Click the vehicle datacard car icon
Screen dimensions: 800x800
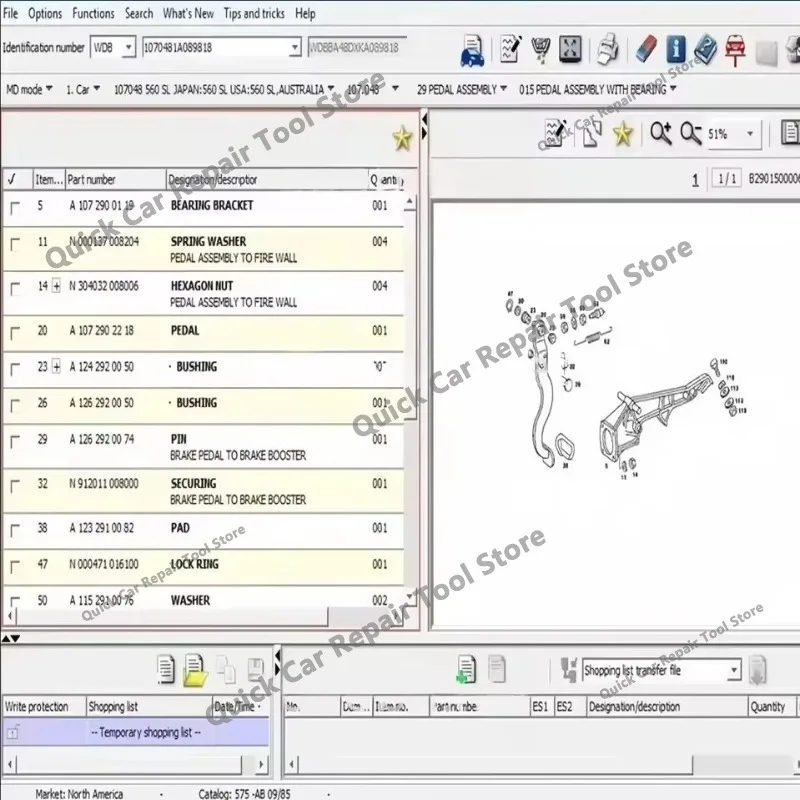pos(472,50)
